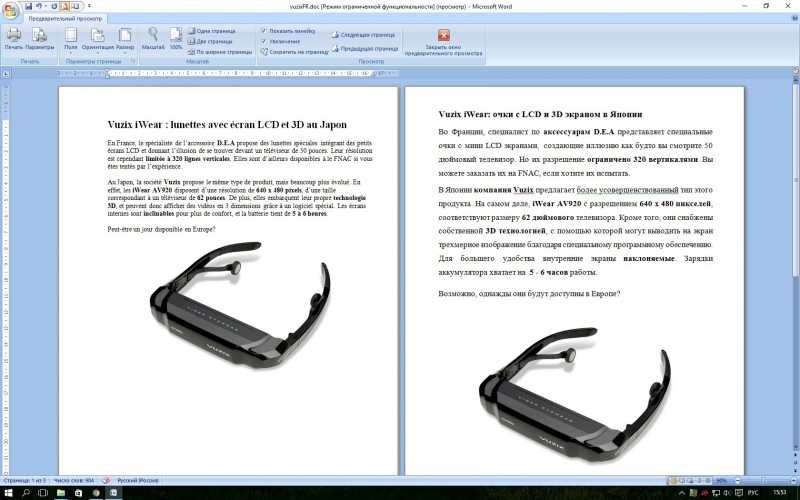Open Task View in taskbar

pyautogui.click(x=43, y=493)
